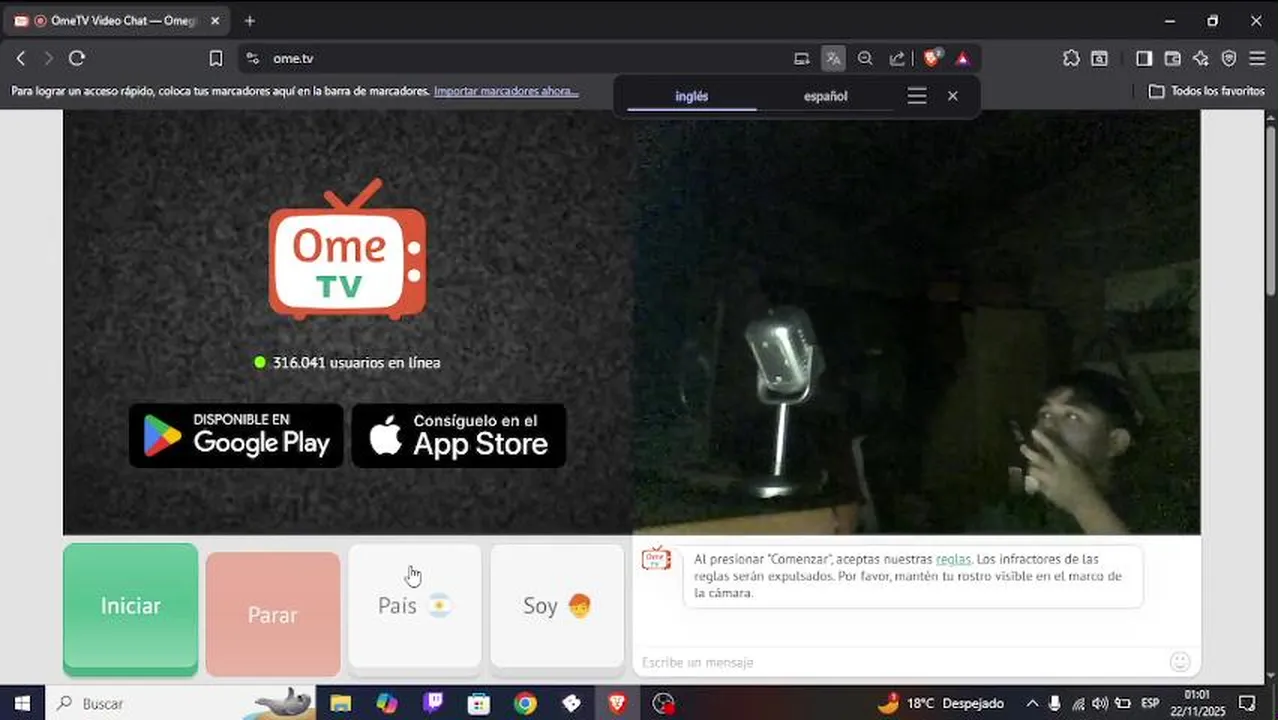The image size is (1278, 720).
Task: Open site settings icon in address bar
Action: (x=252, y=58)
